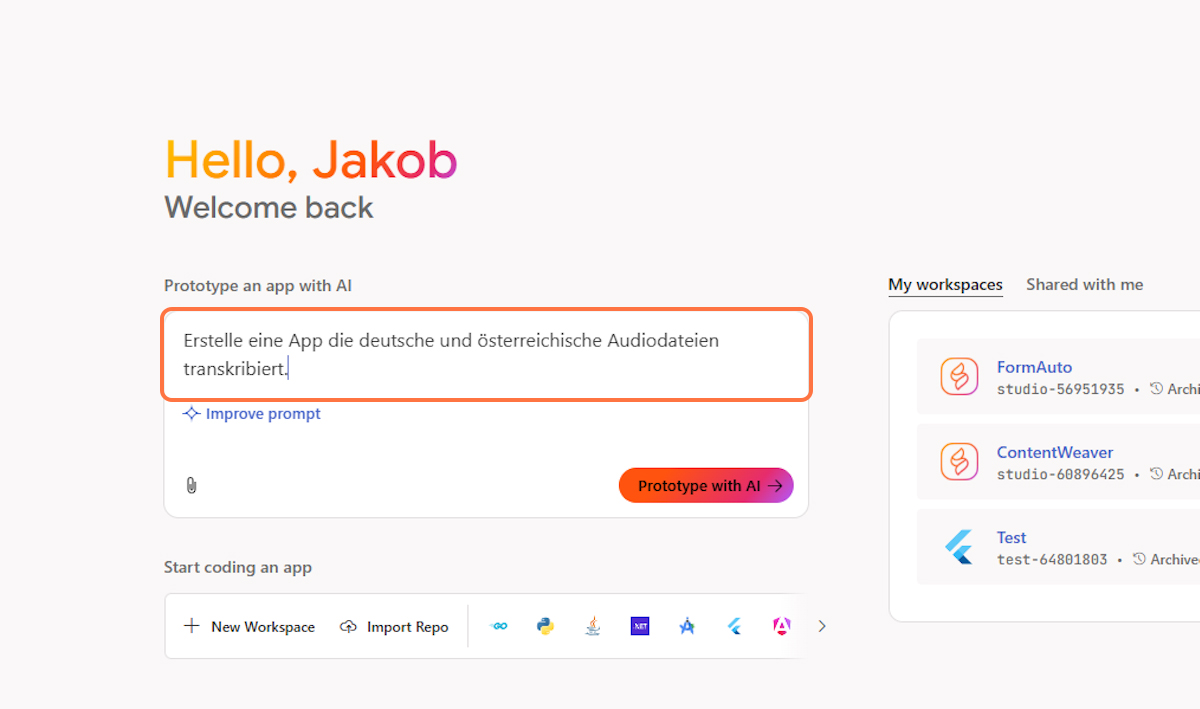
Task: Expand more framework templates with the chevron
Action: pyautogui.click(x=821, y=626)
